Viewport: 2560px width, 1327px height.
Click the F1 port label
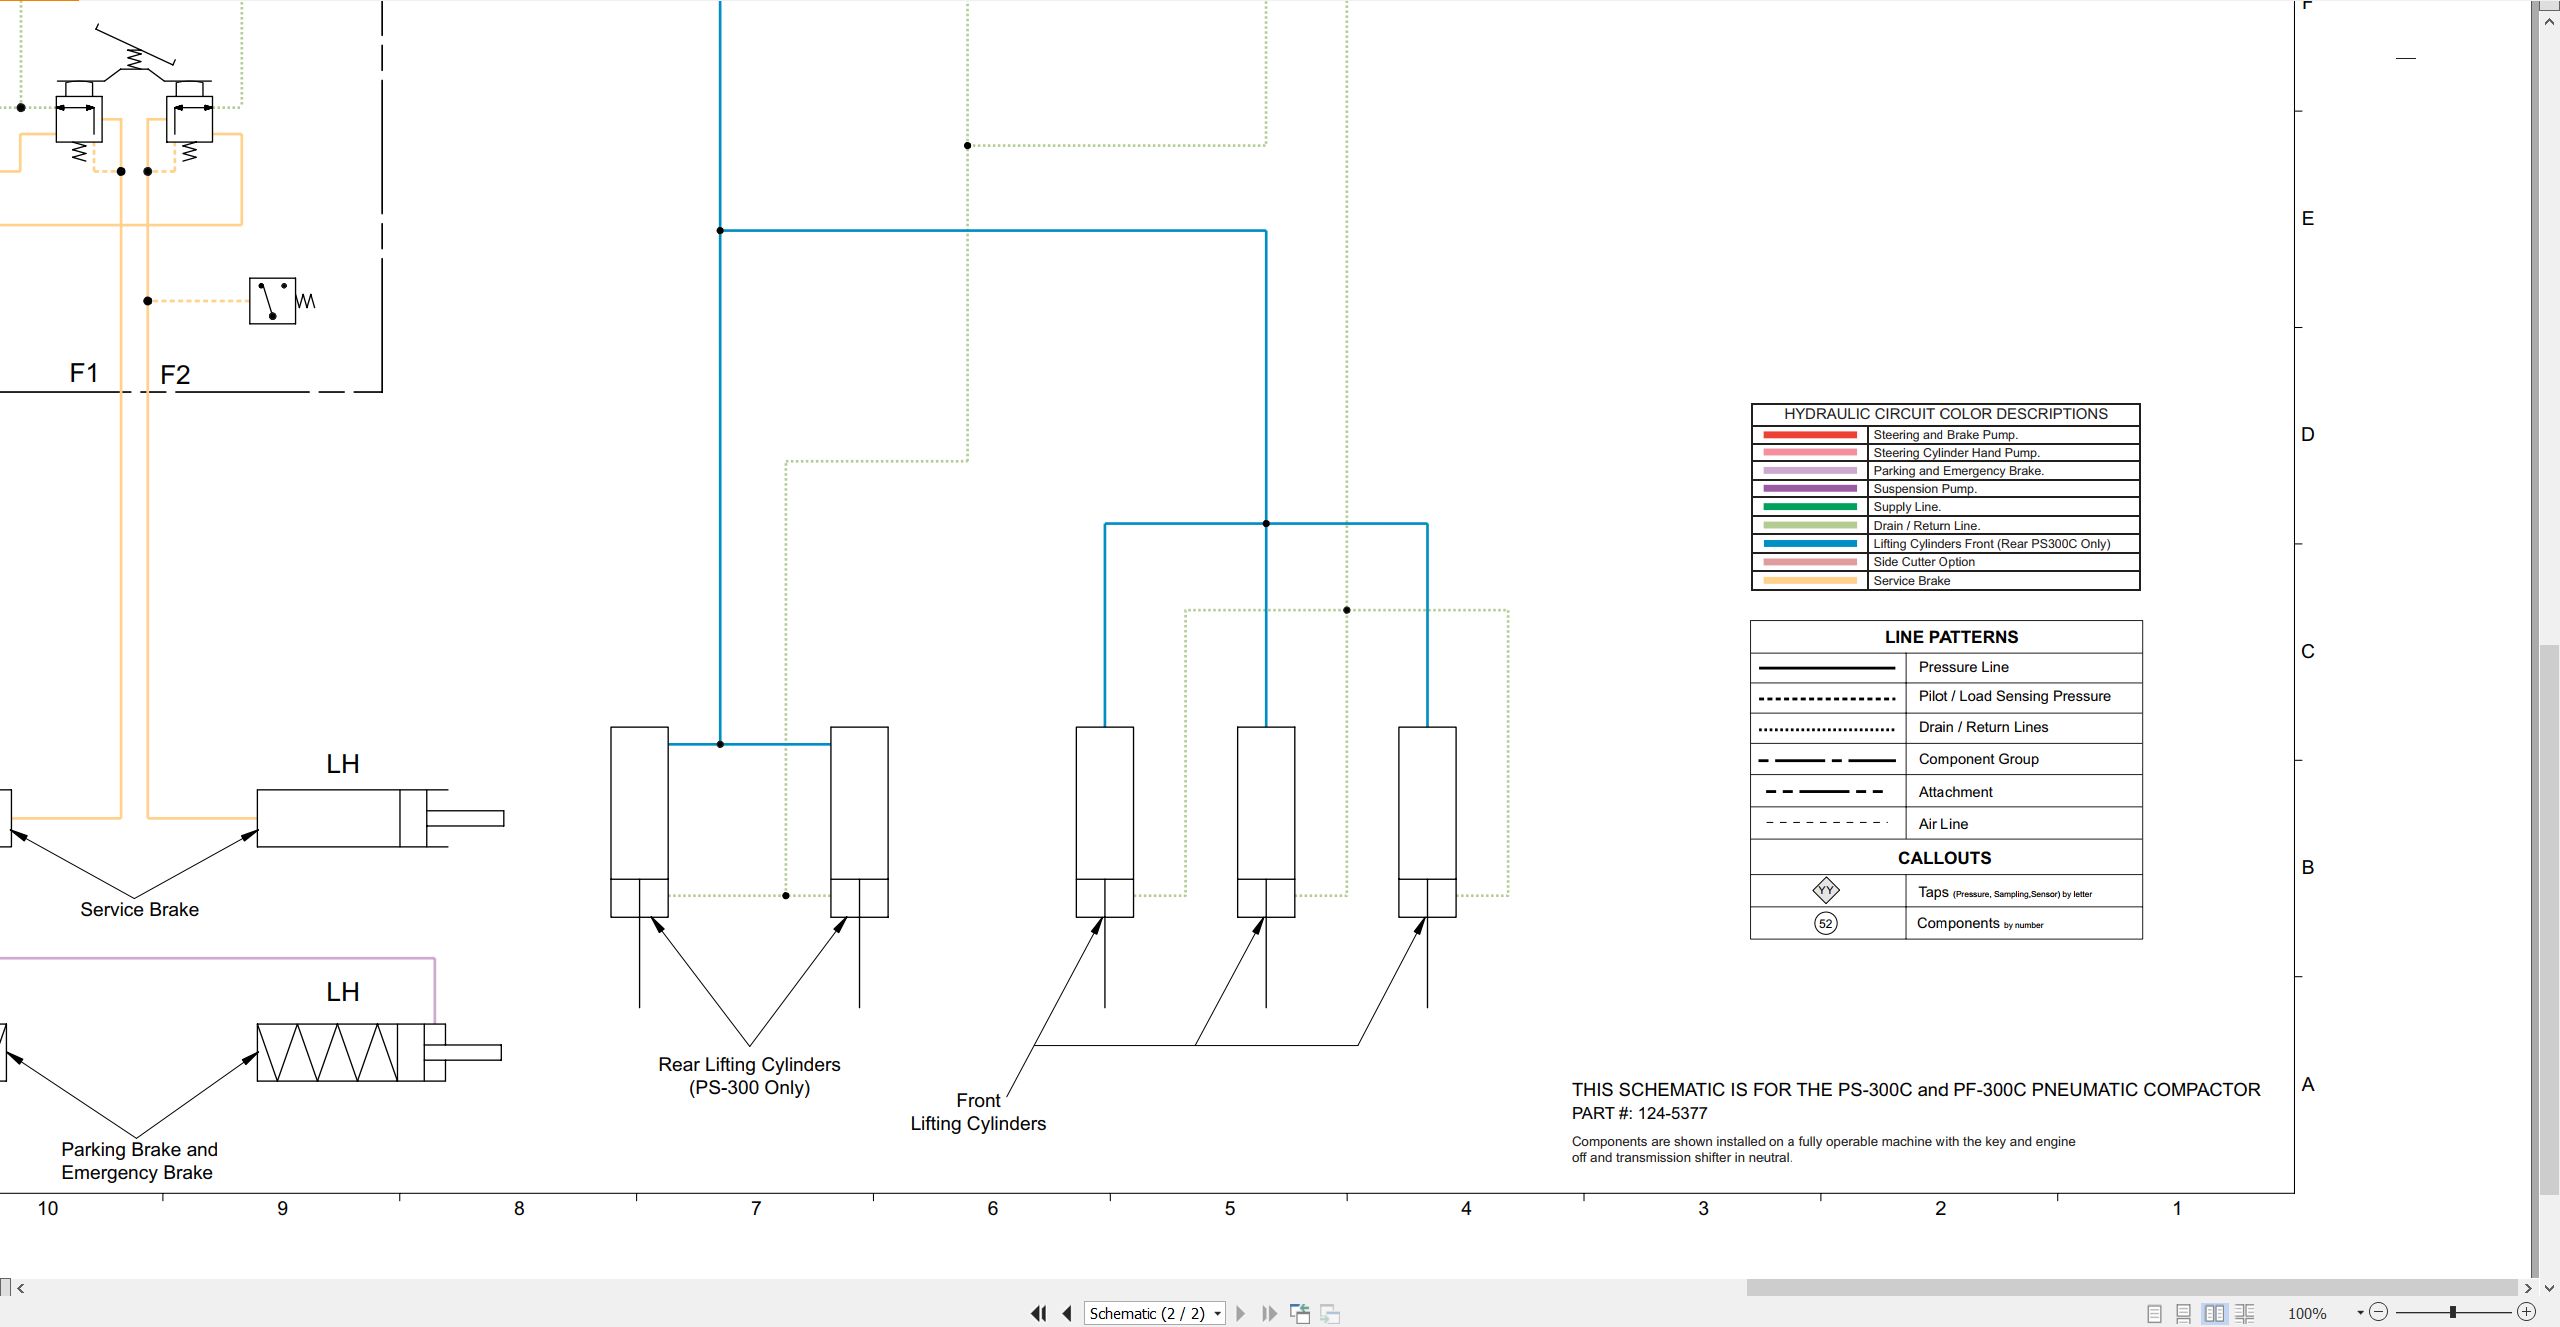pyautogui.click(x=84, y=373)
